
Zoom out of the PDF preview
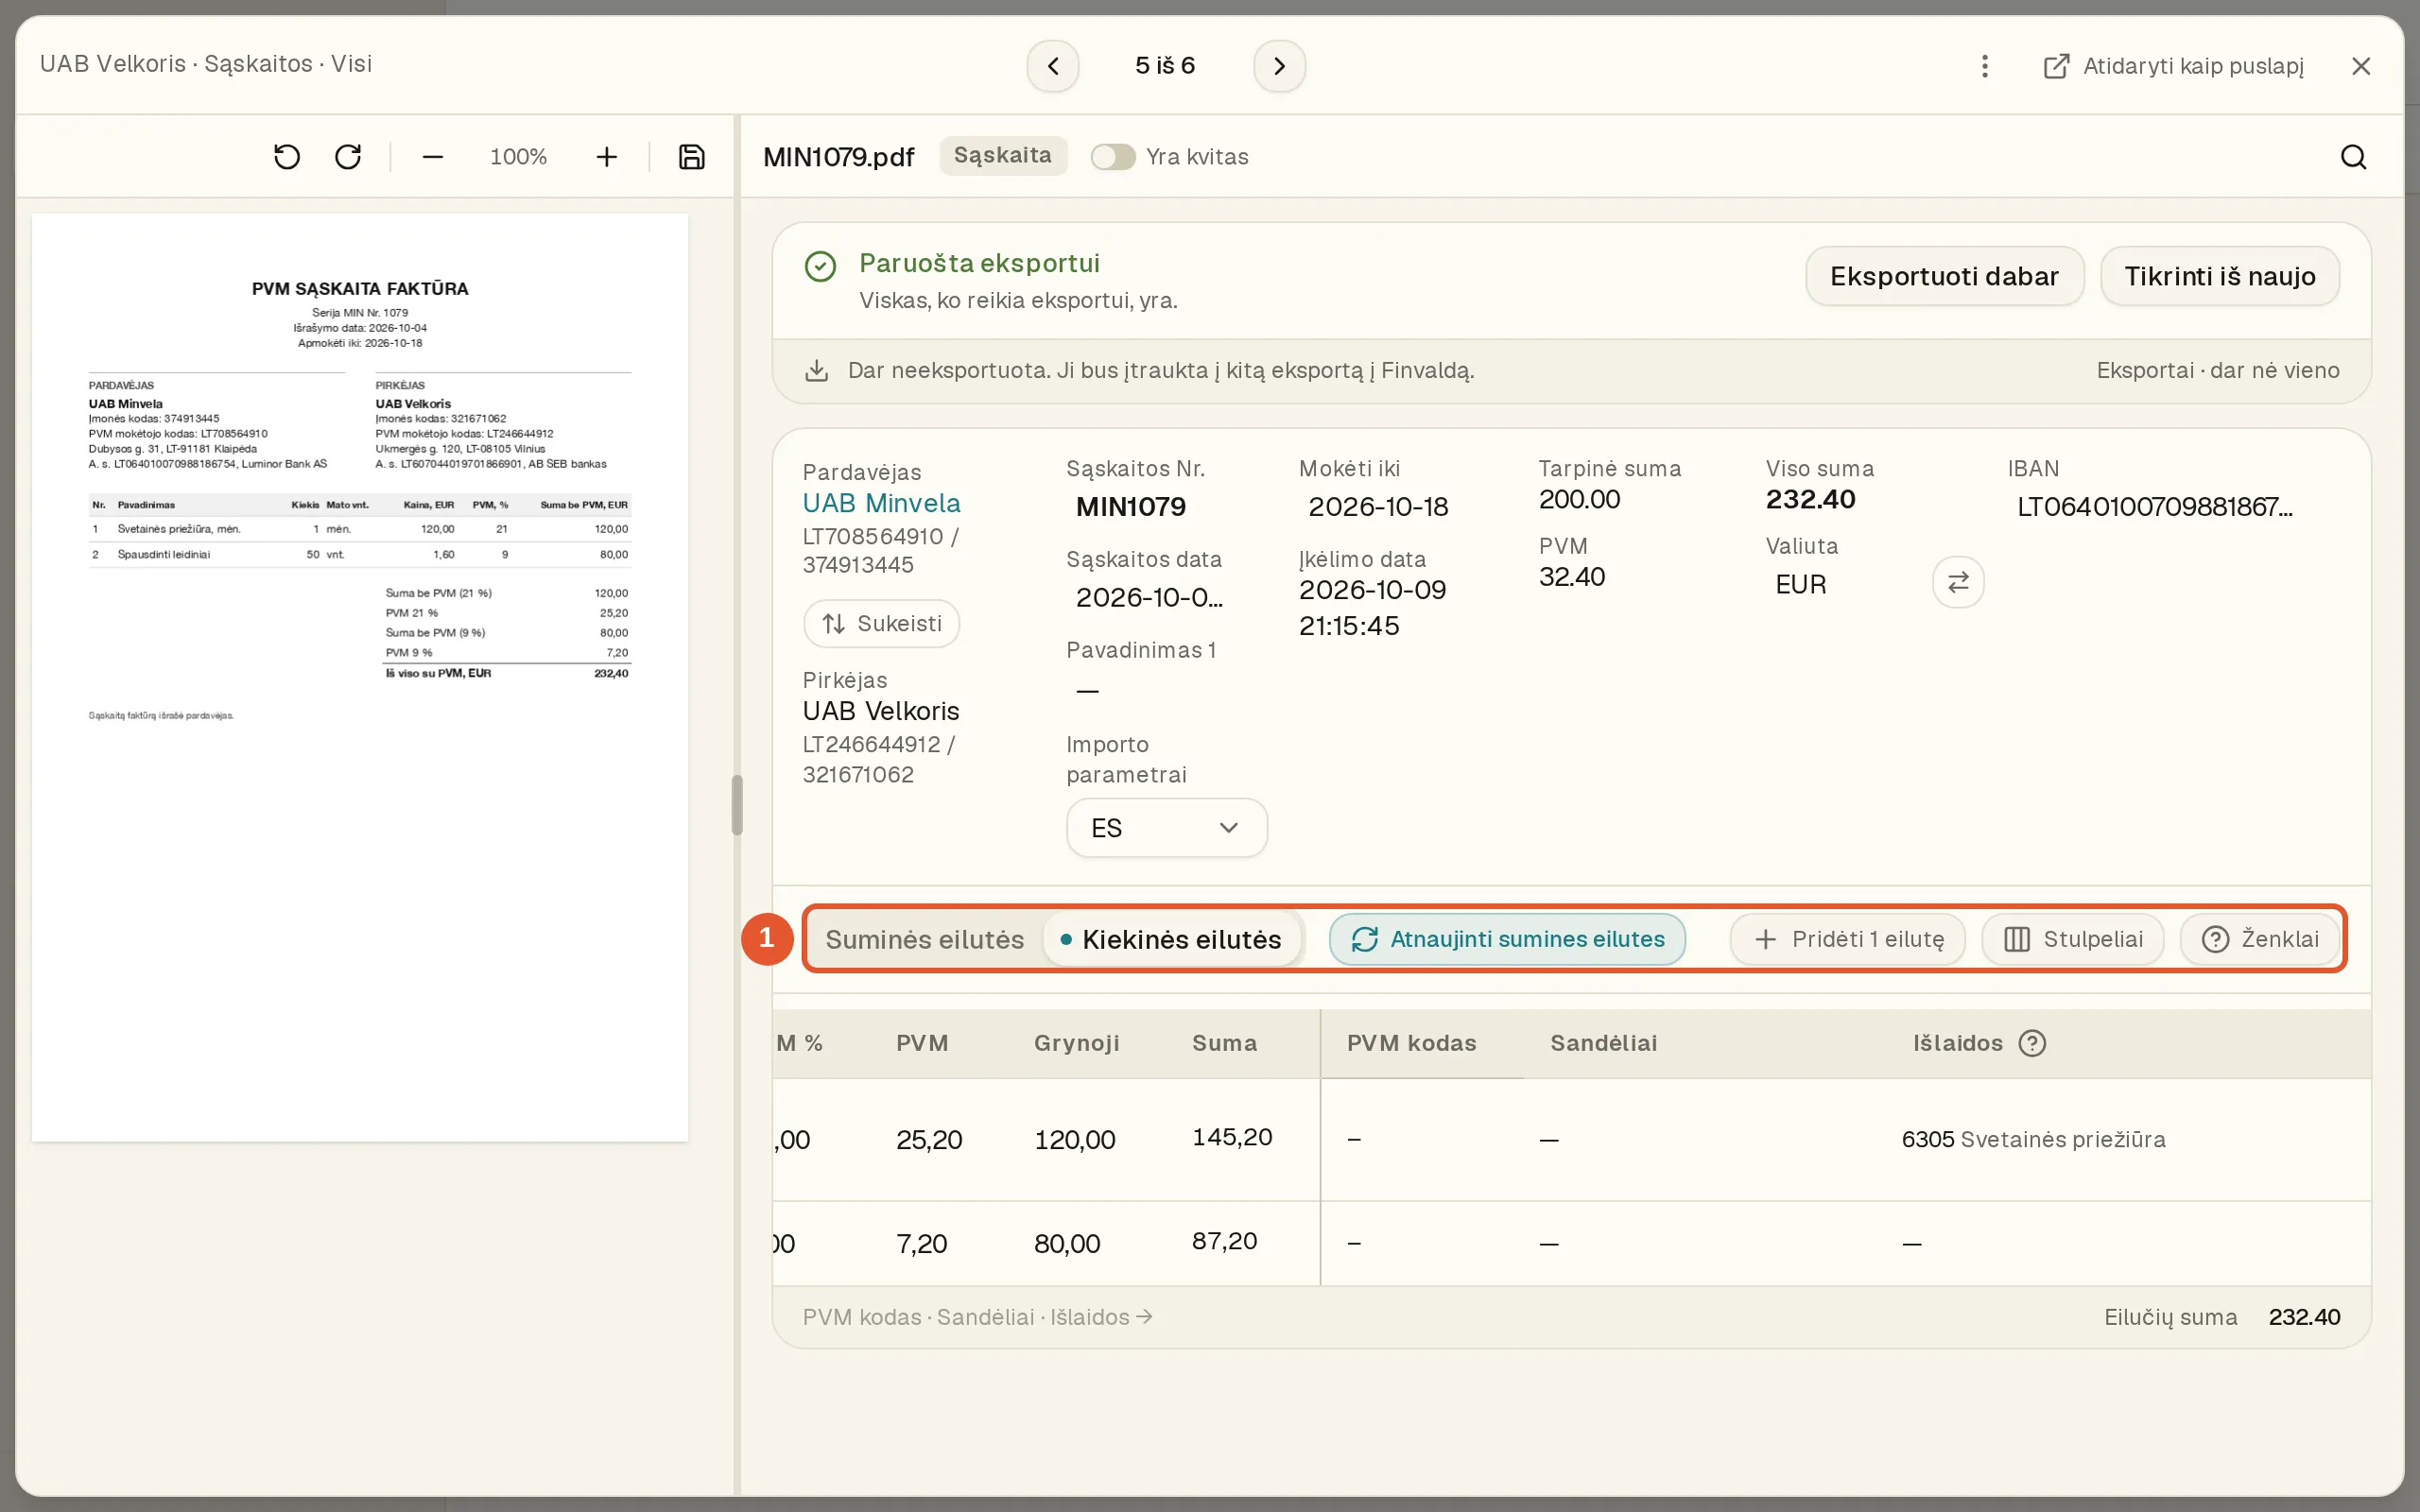click(432, 157)
